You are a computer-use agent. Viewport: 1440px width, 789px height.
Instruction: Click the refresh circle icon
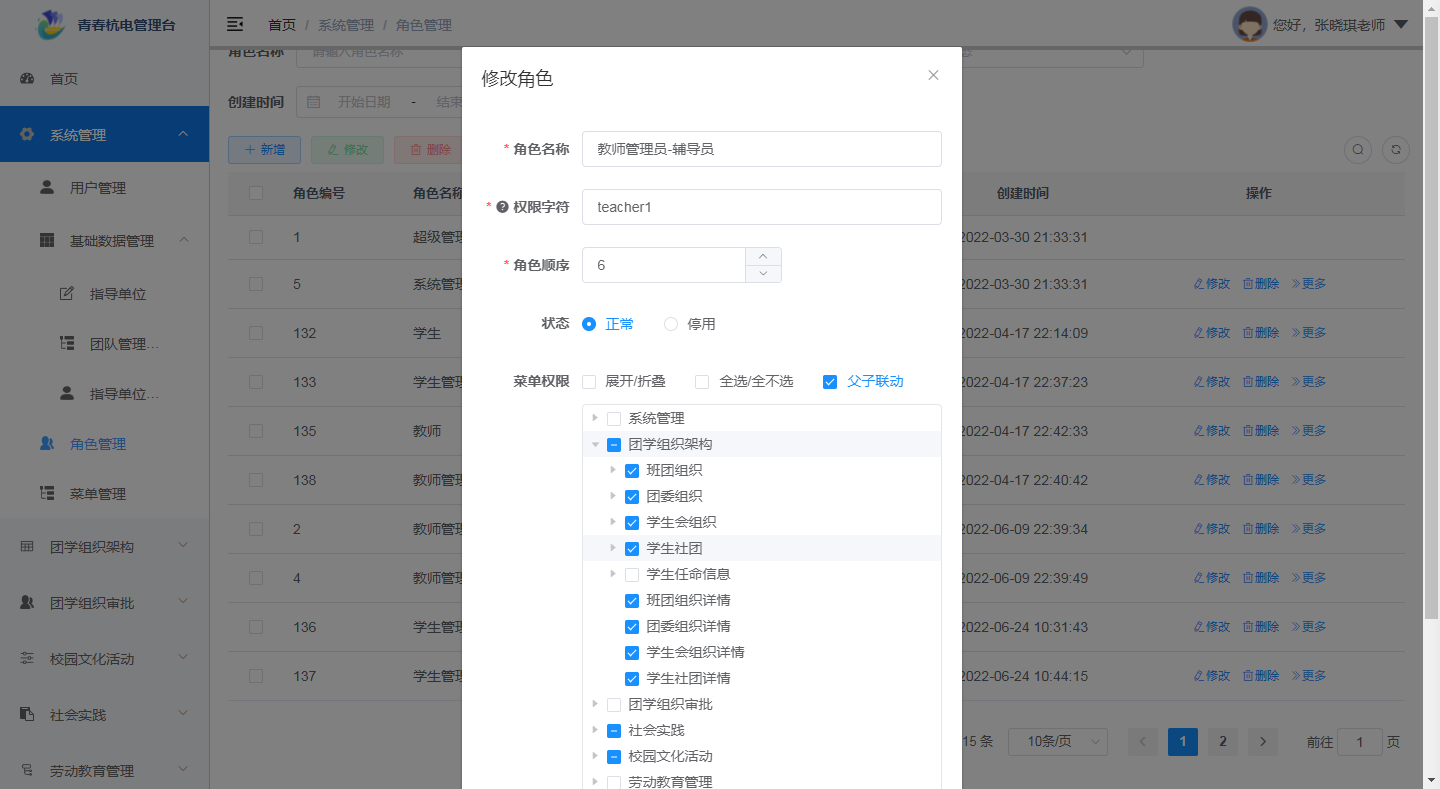click(x=1396, y=150)
